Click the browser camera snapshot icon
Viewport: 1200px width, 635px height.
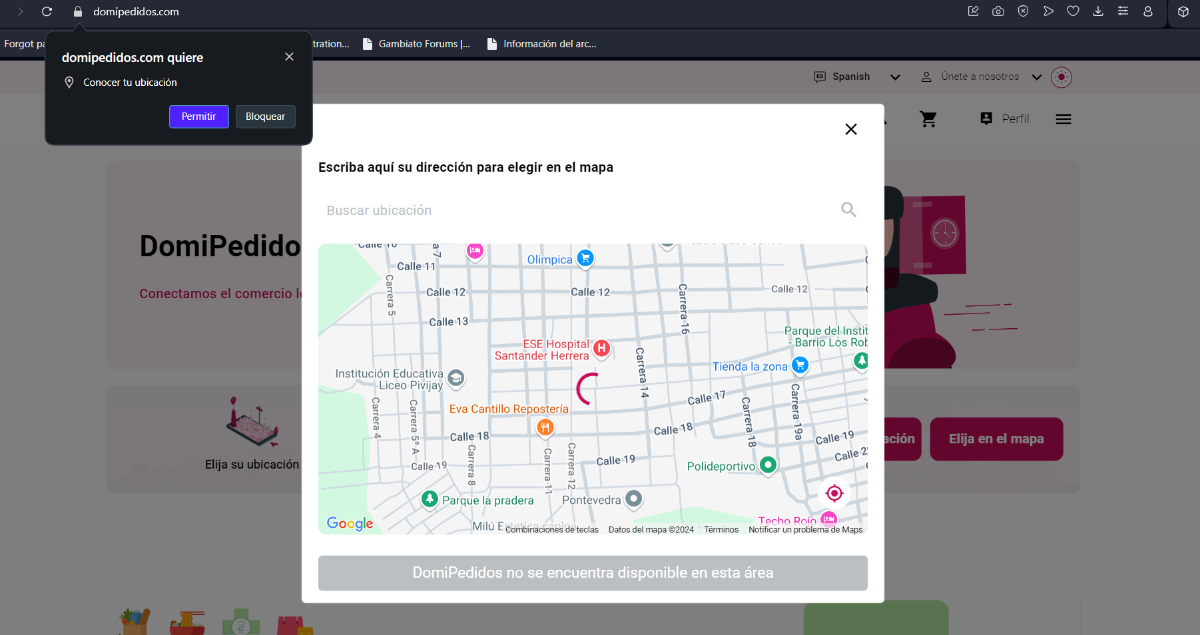coord(998,12)
